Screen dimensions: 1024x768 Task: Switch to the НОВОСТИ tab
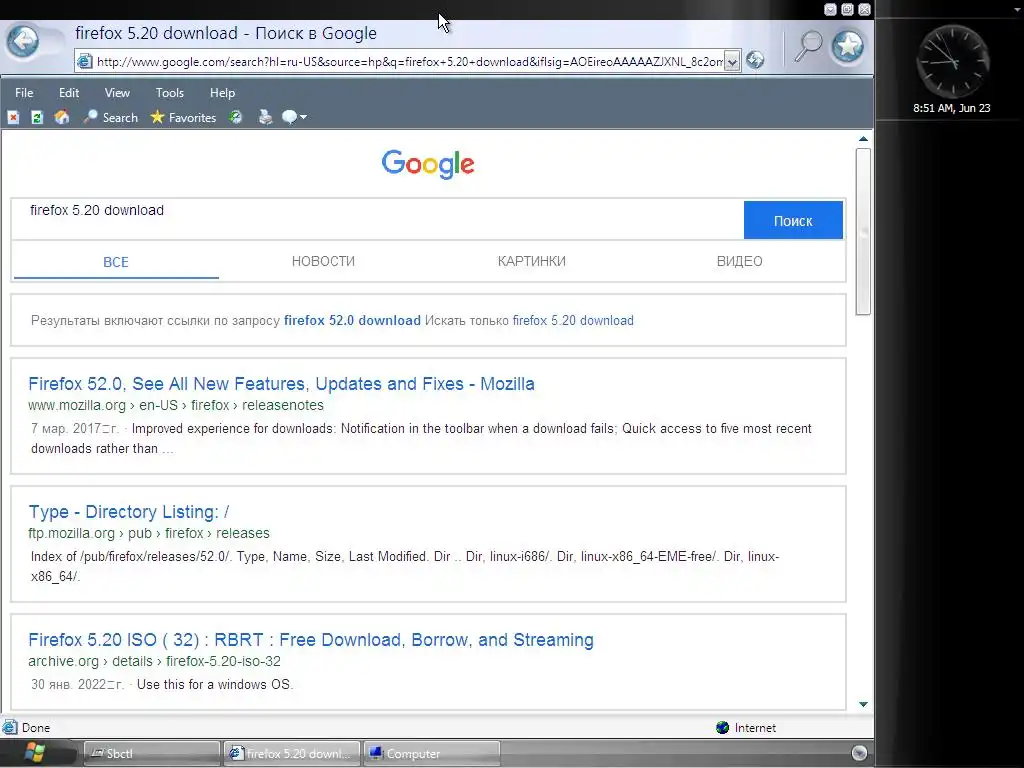tap(323, 261)
